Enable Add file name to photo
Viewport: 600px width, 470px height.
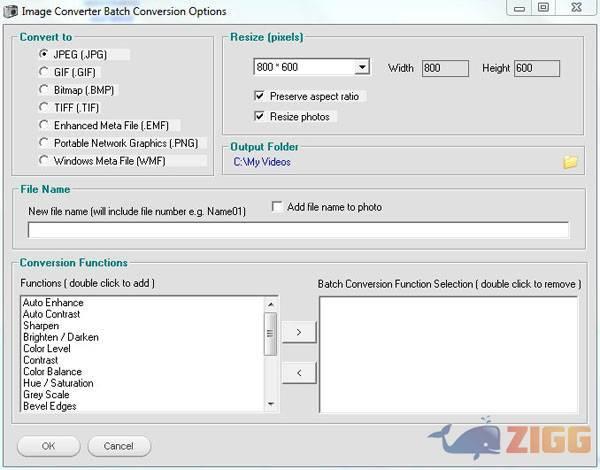point(278,207)
